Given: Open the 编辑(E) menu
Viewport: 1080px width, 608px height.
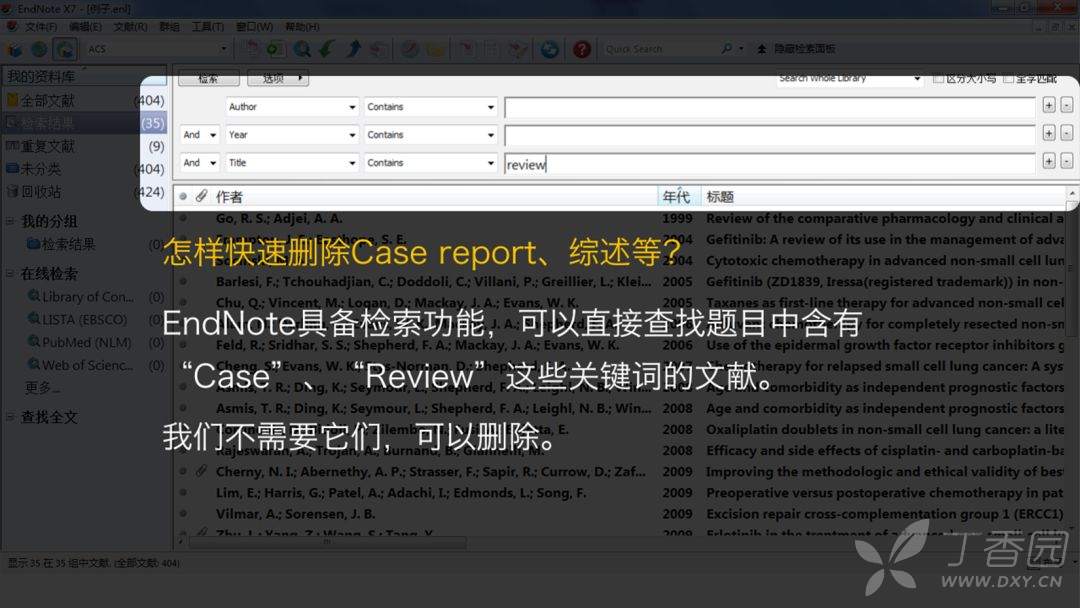Looking at the screenshot, I should [x=85, y=27].
